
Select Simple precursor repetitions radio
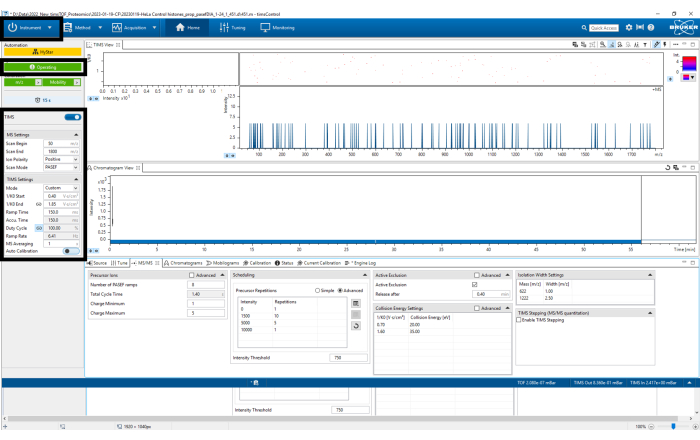tap(317, 291)
